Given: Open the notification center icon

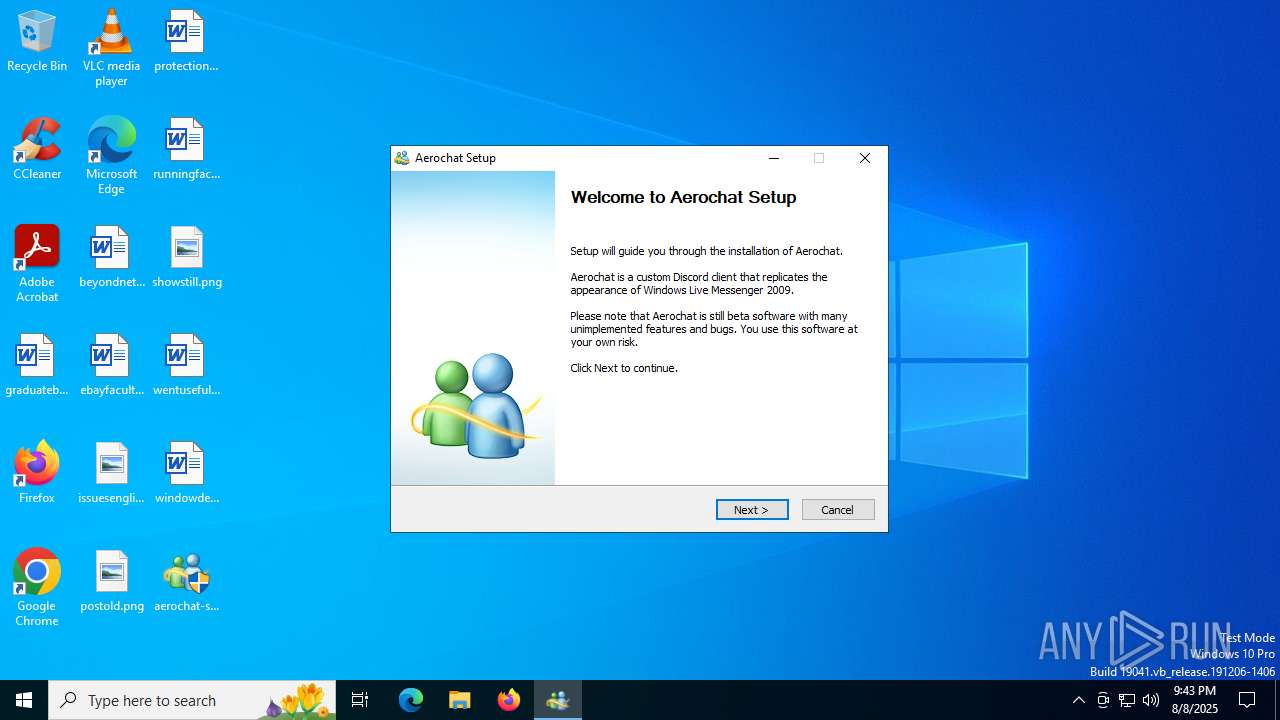Looking at the screenshot, I should (1247, 700).
